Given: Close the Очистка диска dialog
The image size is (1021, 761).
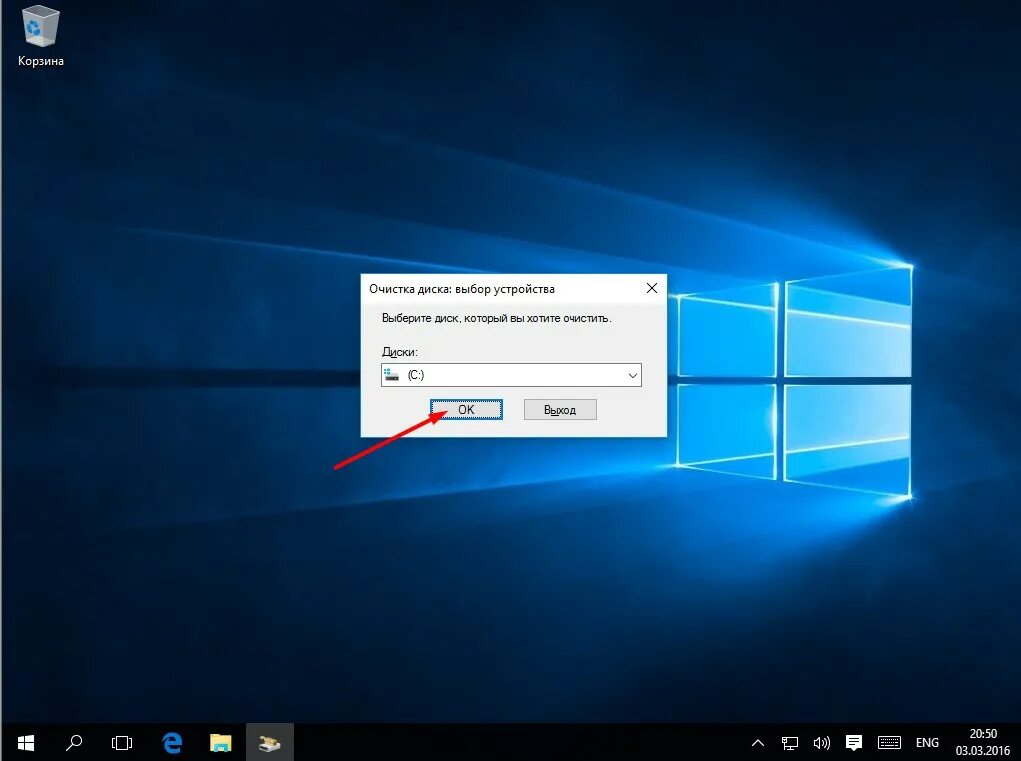Looking at the screenshot, I should point(652,288).
